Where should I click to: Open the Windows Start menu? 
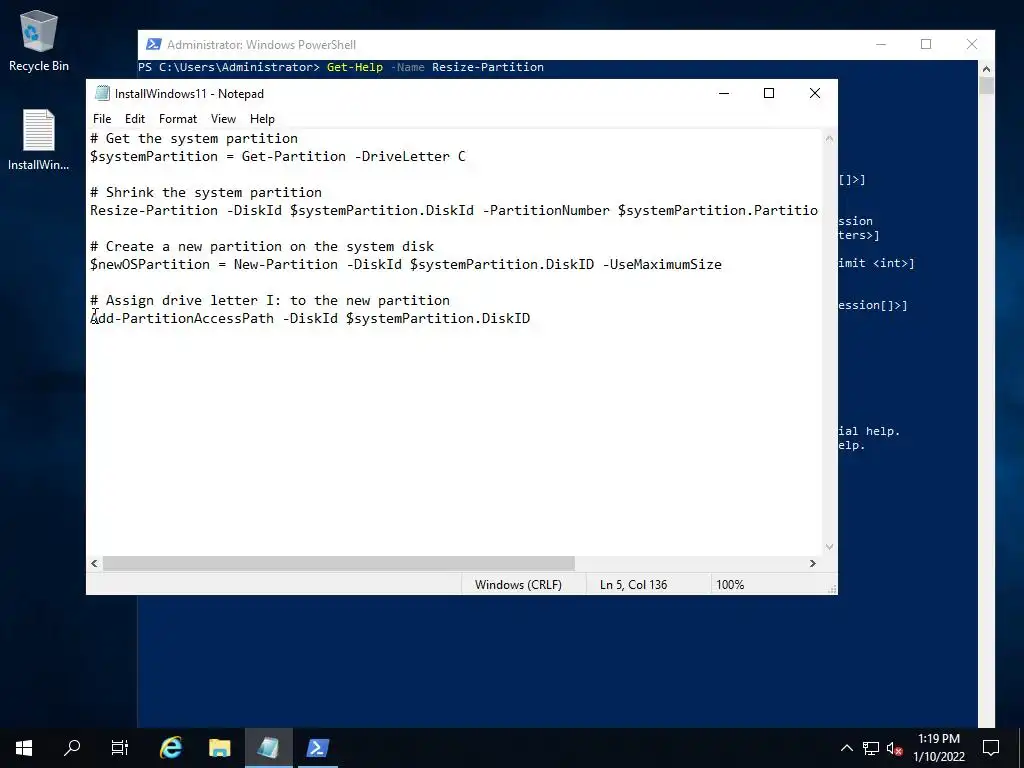pyautogui.click(x=24, y=748)
